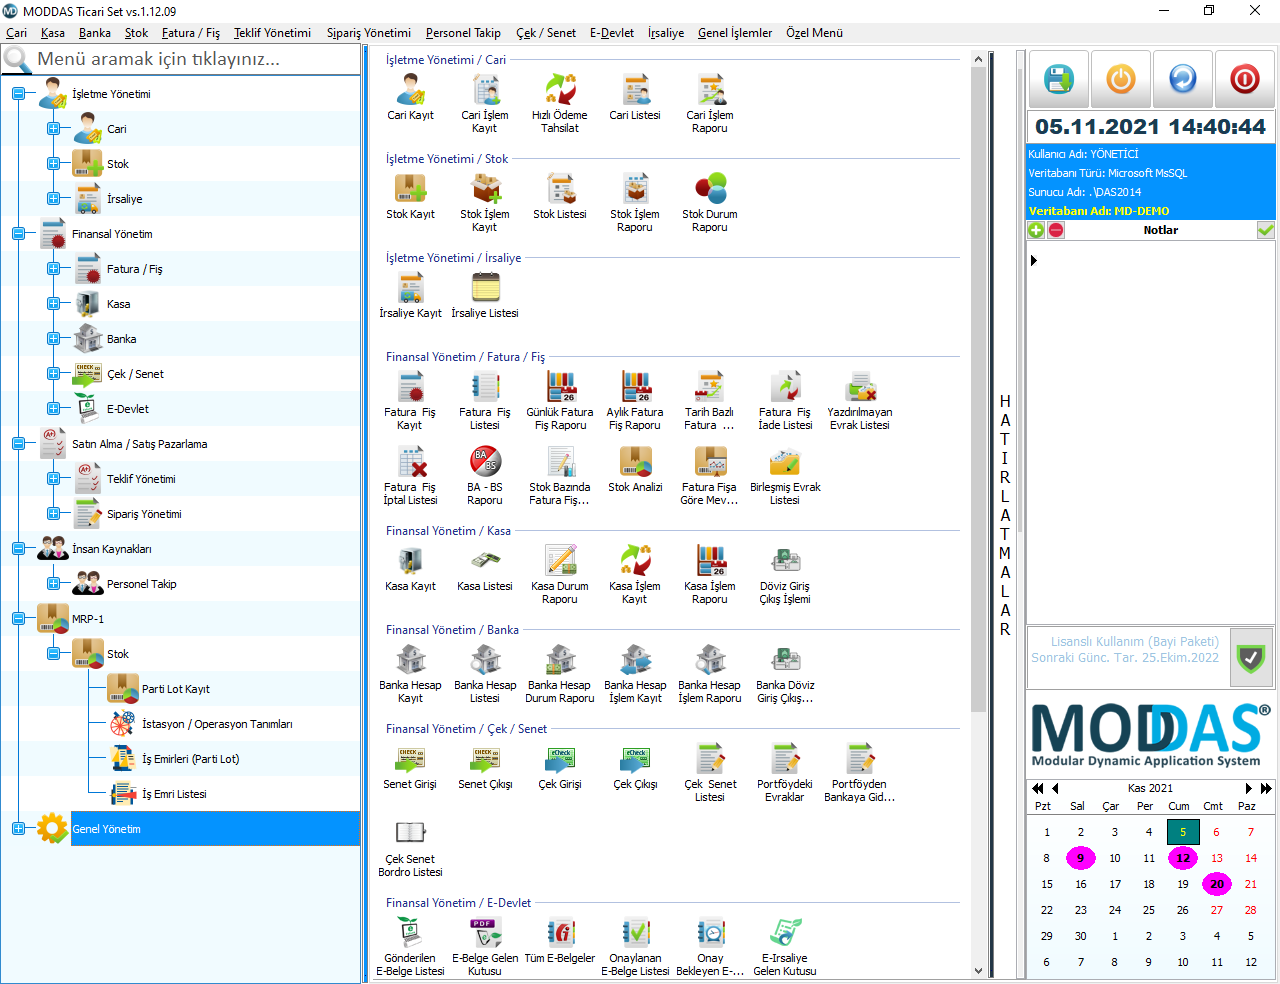Jump forward one year in calendar

point(1266,788)
